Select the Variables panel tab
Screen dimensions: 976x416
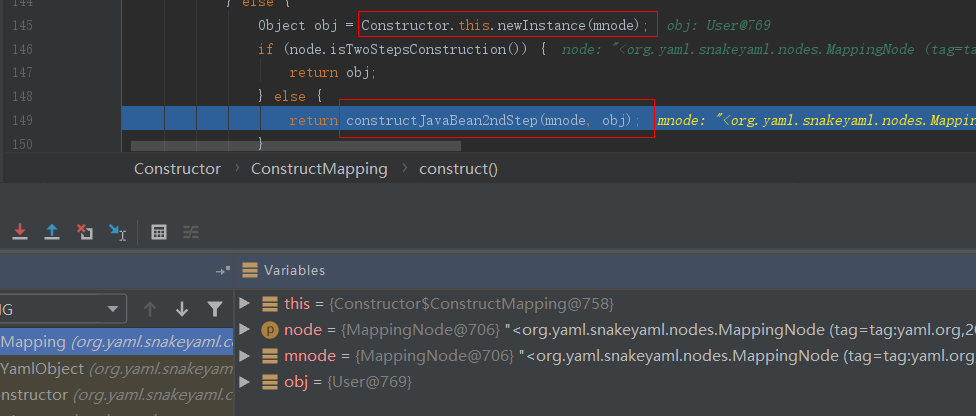(x=293, y=270)
